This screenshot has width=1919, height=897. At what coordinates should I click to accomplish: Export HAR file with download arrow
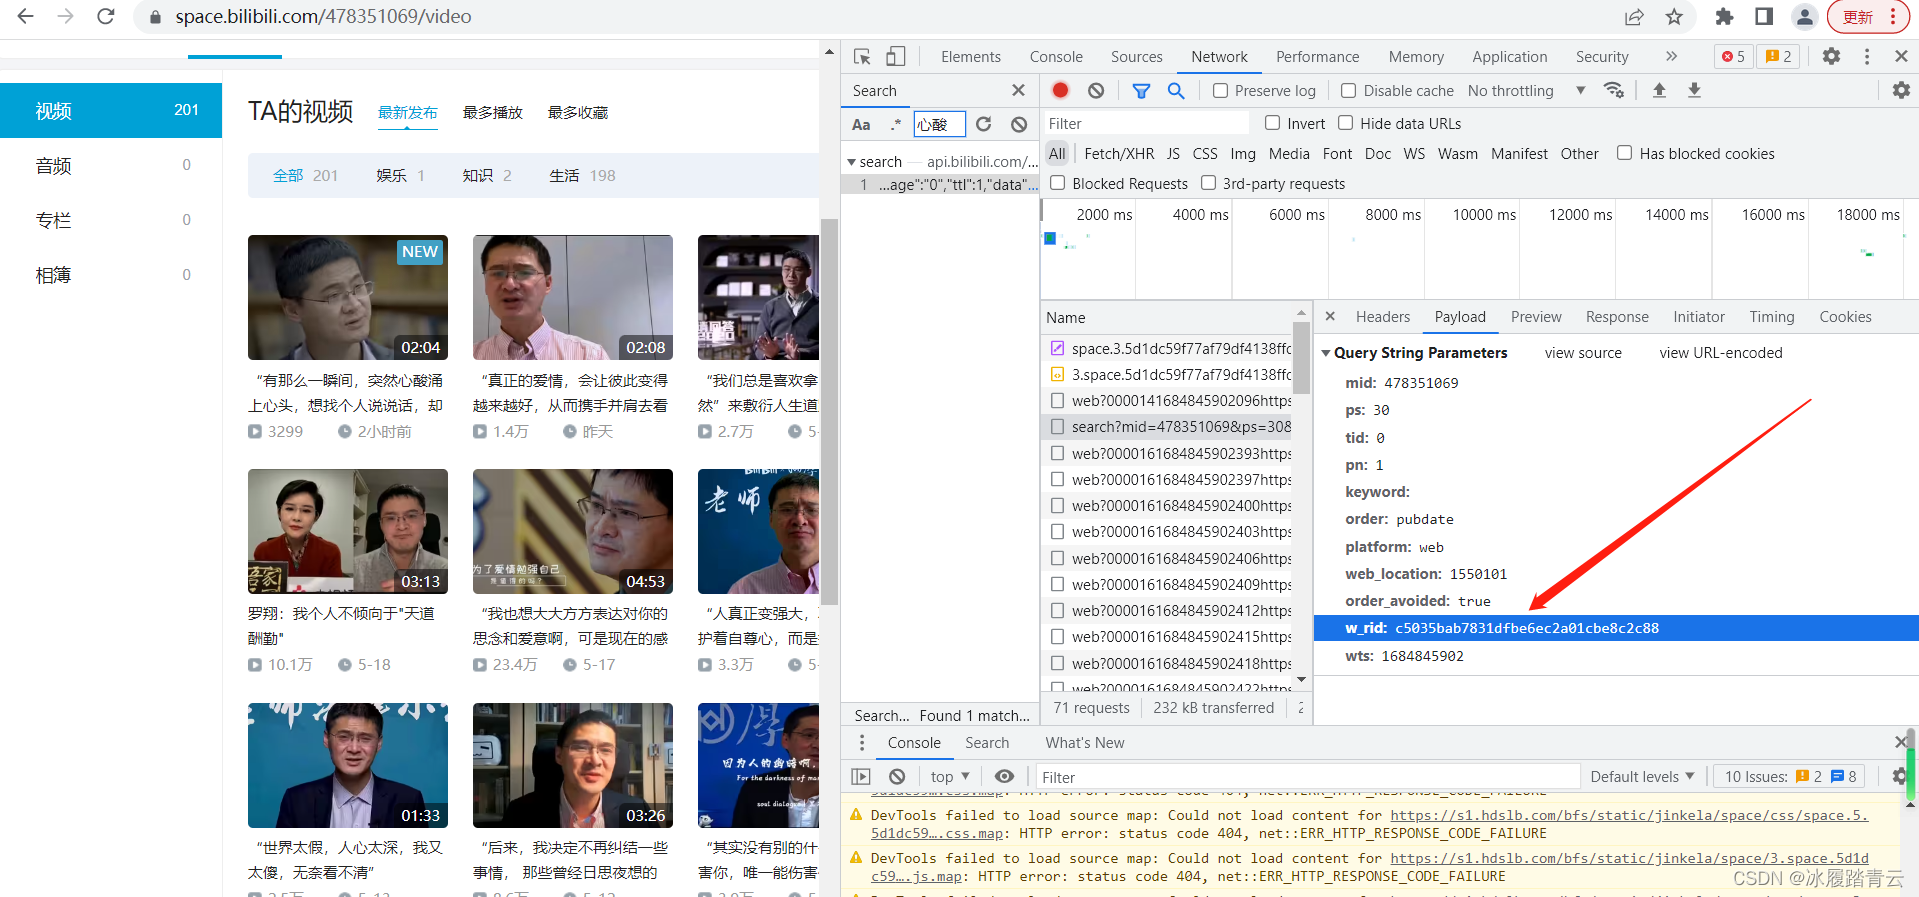[1694, 90]
